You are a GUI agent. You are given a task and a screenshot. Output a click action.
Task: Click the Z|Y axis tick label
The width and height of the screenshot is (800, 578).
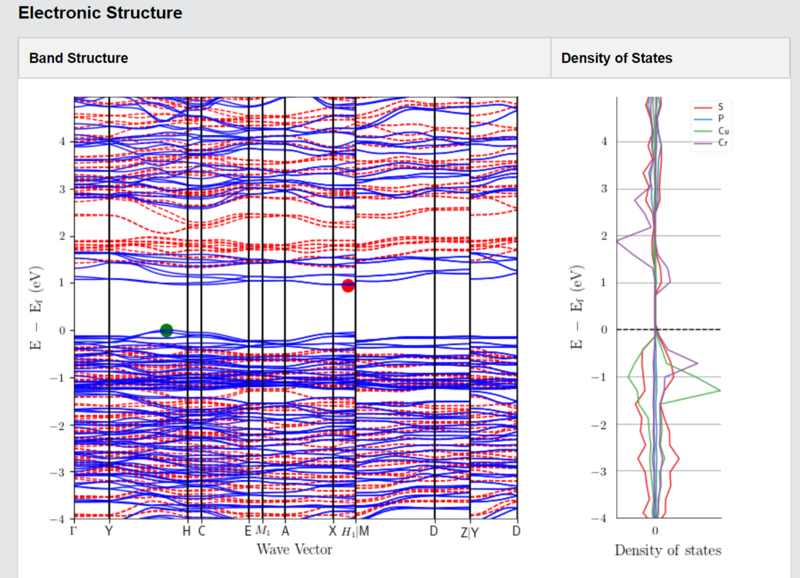coord(470,533)
